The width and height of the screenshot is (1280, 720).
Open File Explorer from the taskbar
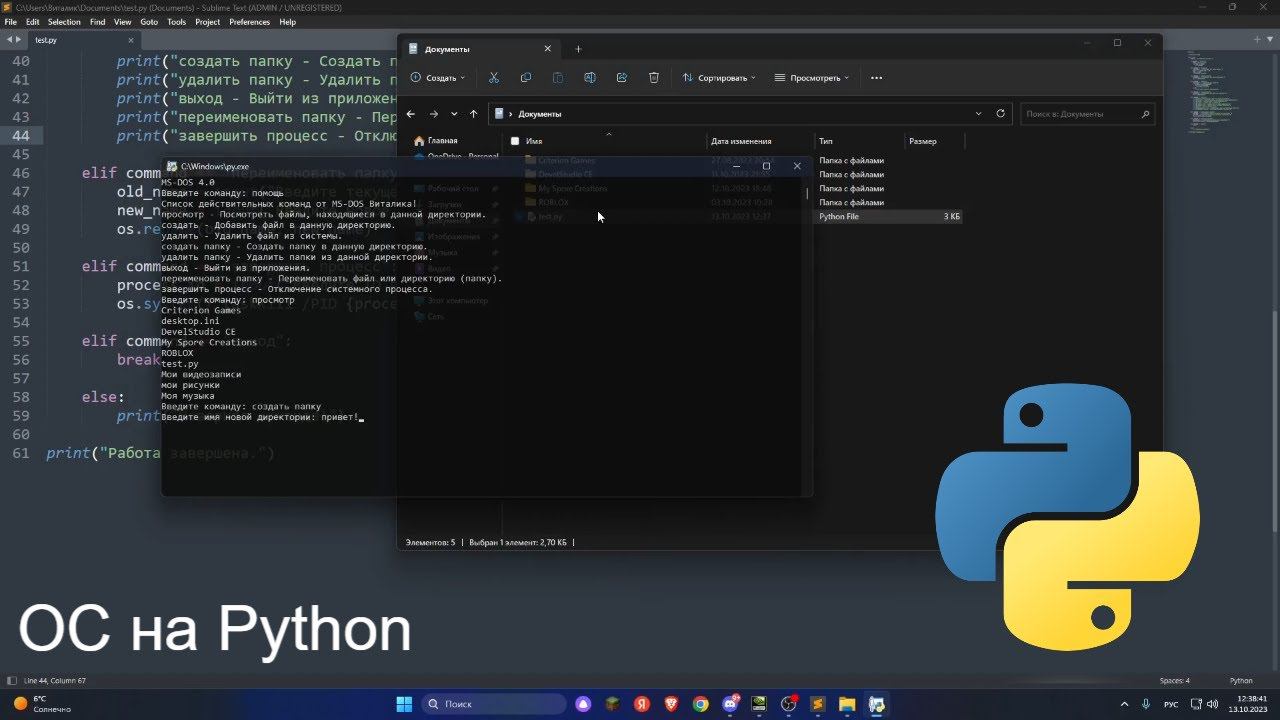[847, 704]
